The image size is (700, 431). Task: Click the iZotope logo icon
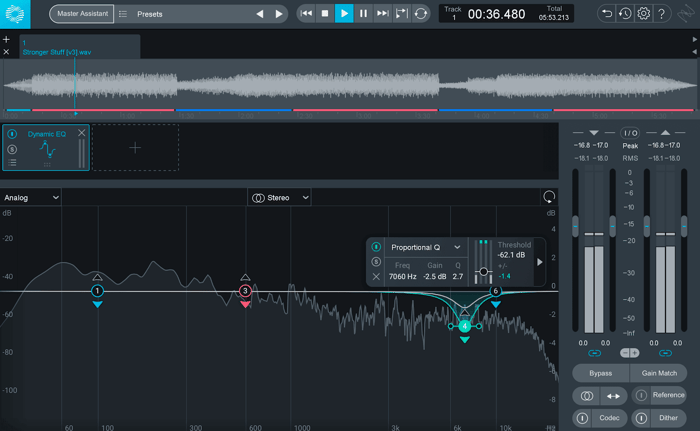pos(686,14)
